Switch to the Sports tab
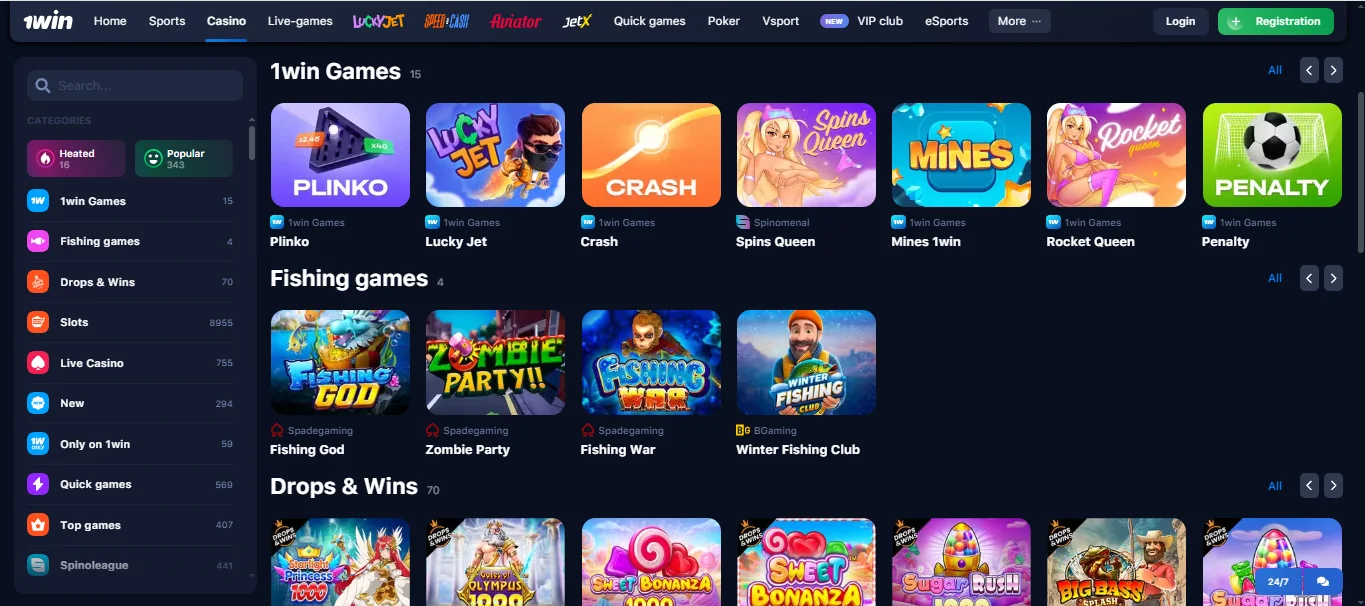This screenshot has height=606, width=1365. 167,21
